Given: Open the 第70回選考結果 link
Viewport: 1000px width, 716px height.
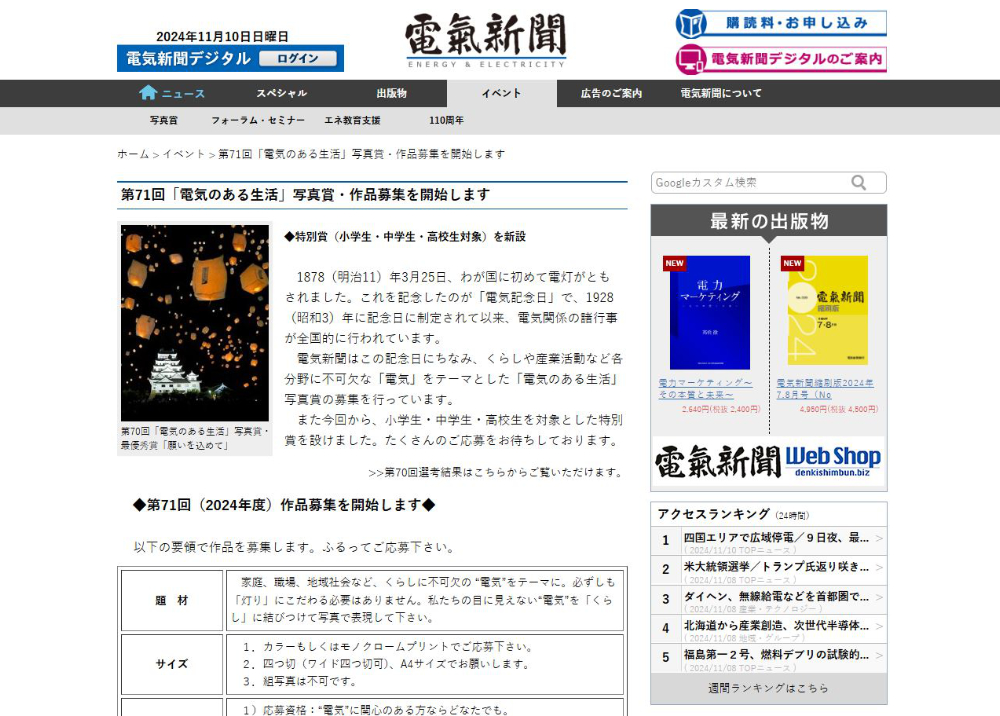Looking at the screenshot, I should tap(495, 472).
